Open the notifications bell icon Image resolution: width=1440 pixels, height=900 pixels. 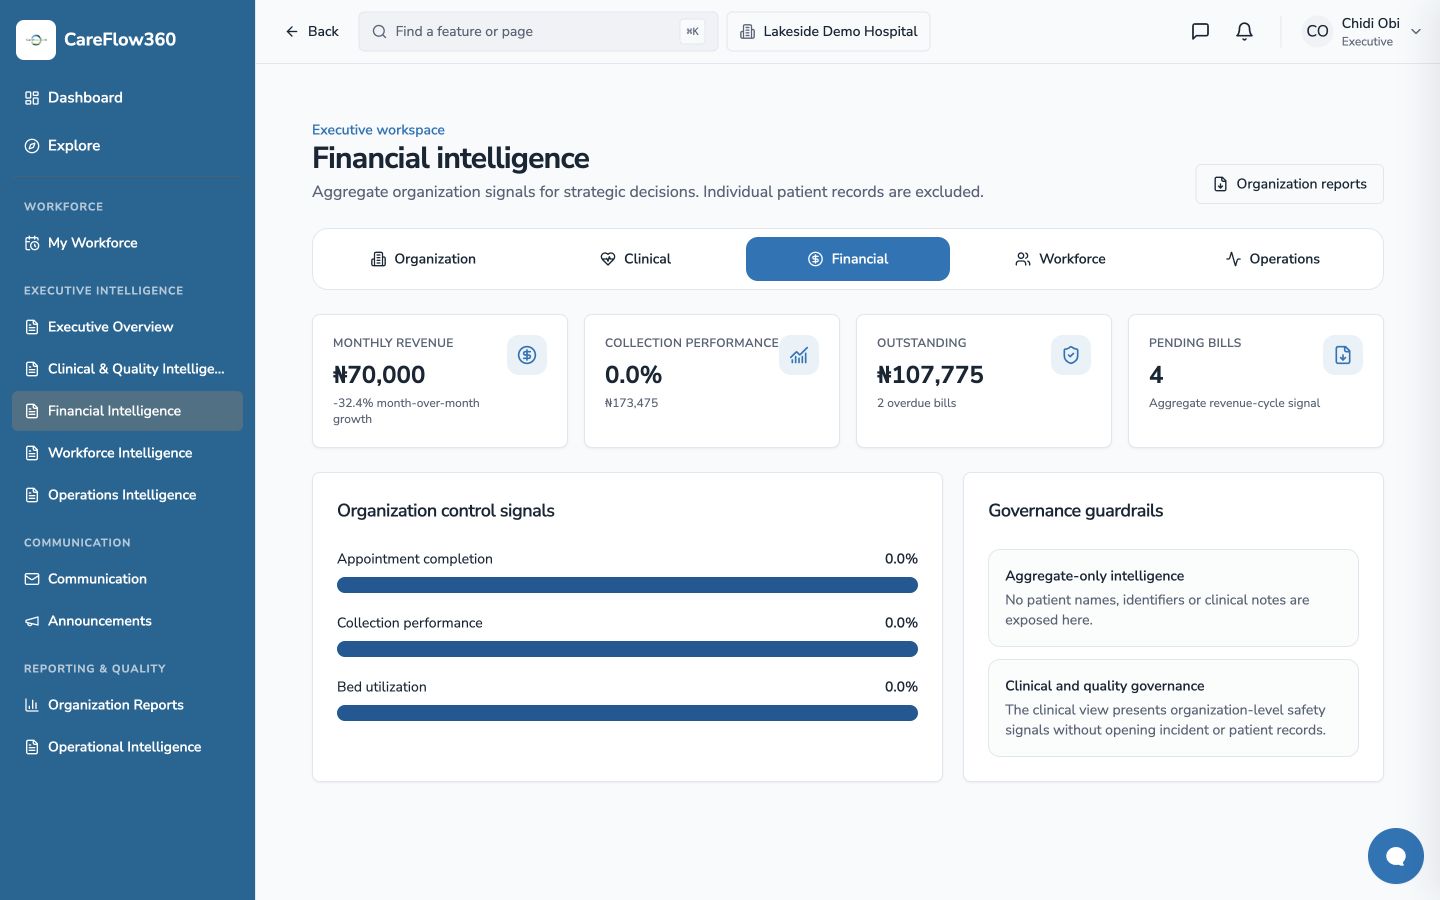tap(1244, 31)
